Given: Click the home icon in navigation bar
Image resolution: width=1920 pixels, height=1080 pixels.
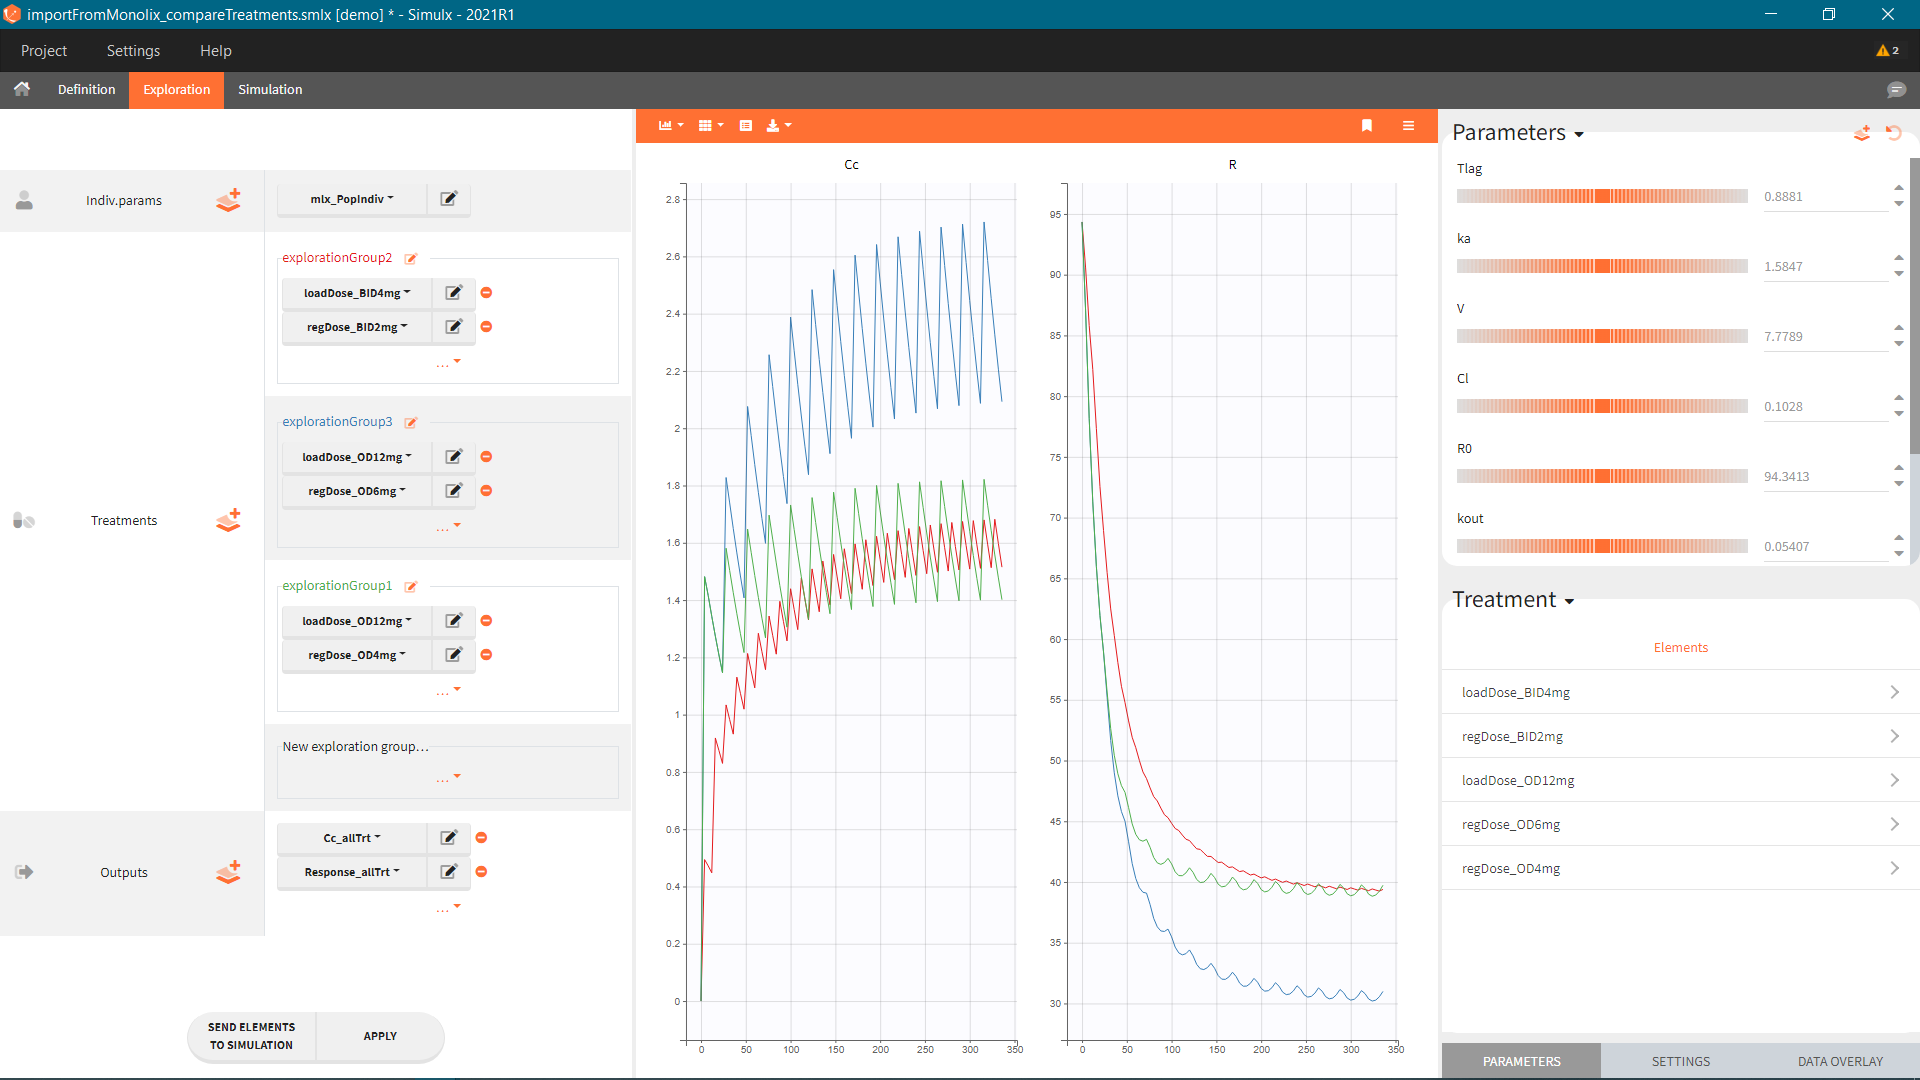Looking at the screenshot, I should pyautogui.click(x=22, y=89).
